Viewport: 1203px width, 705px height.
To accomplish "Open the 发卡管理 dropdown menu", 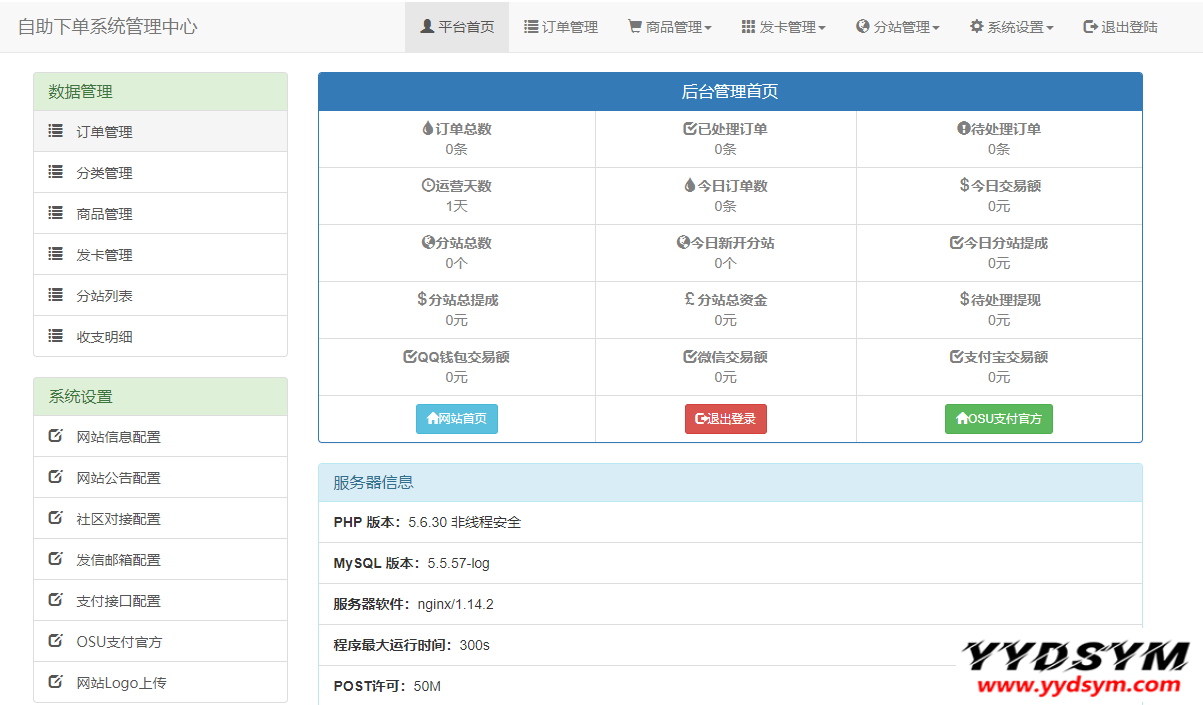I will pos(783,27).
